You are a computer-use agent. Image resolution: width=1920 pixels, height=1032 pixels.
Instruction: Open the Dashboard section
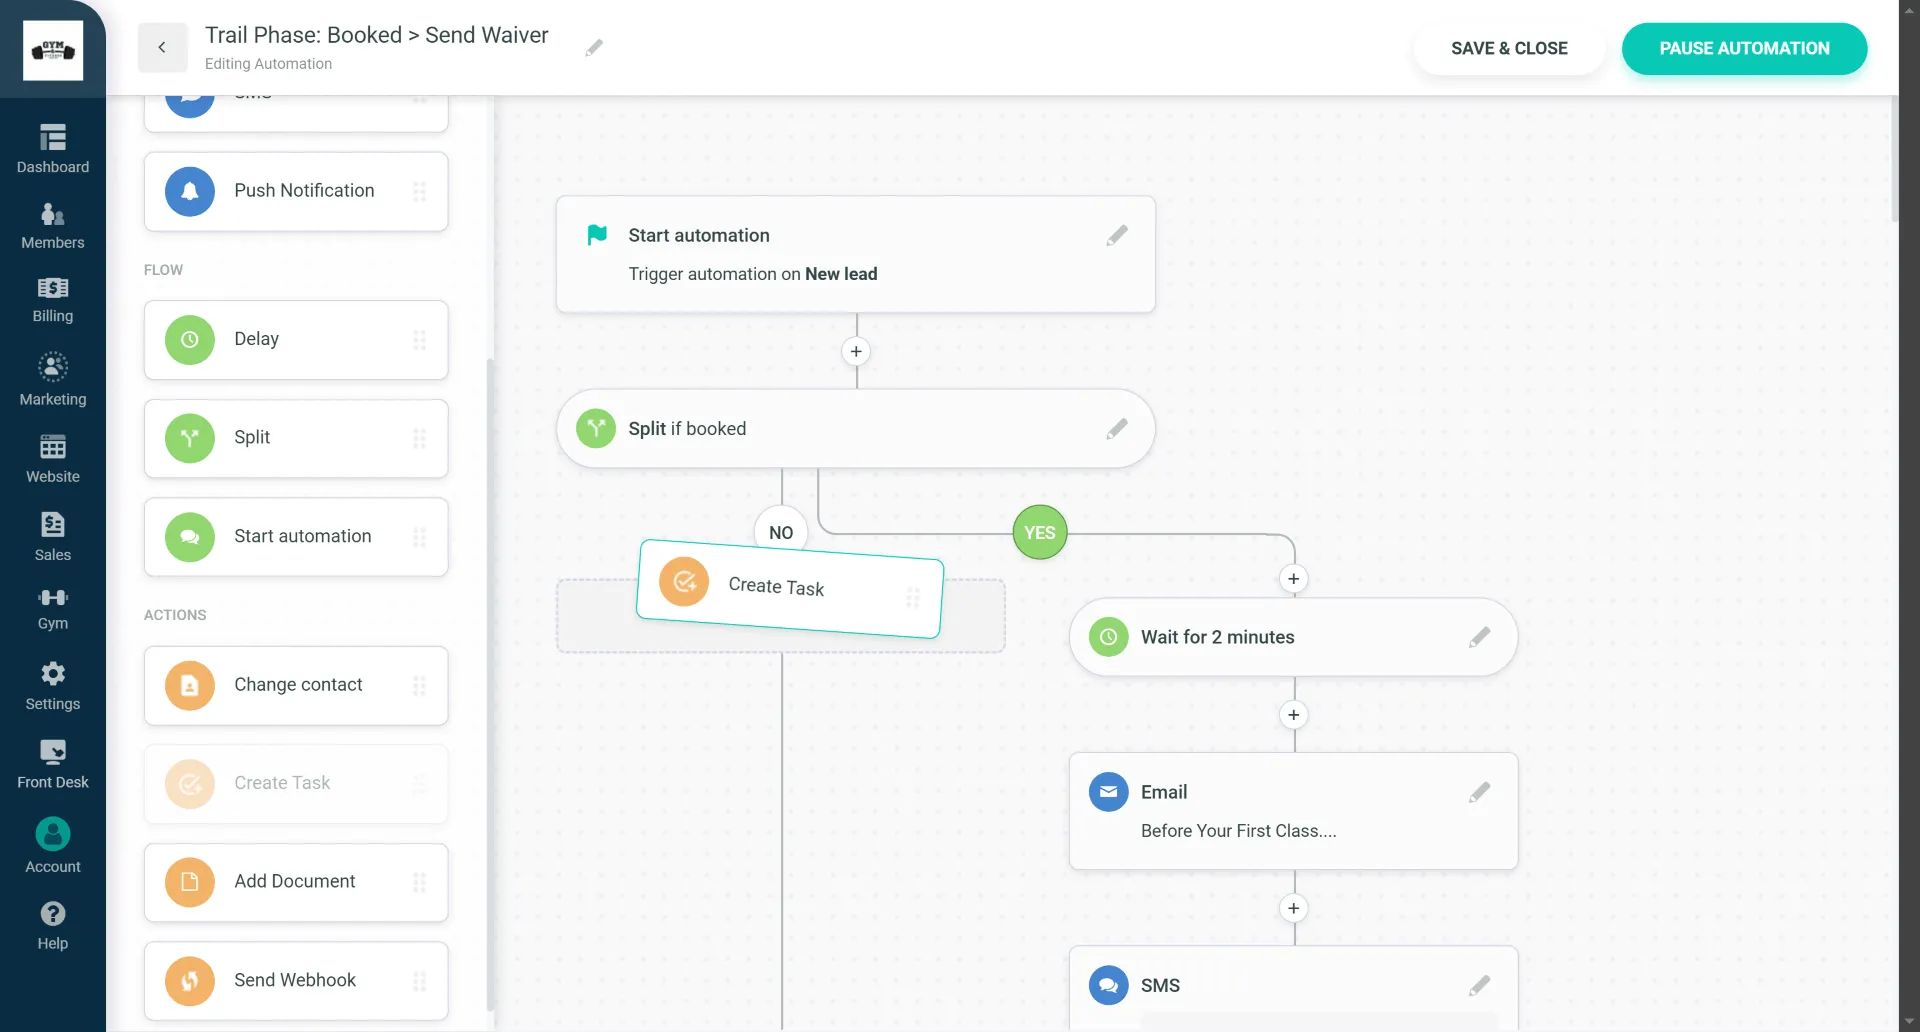click(x=52, y=148)
